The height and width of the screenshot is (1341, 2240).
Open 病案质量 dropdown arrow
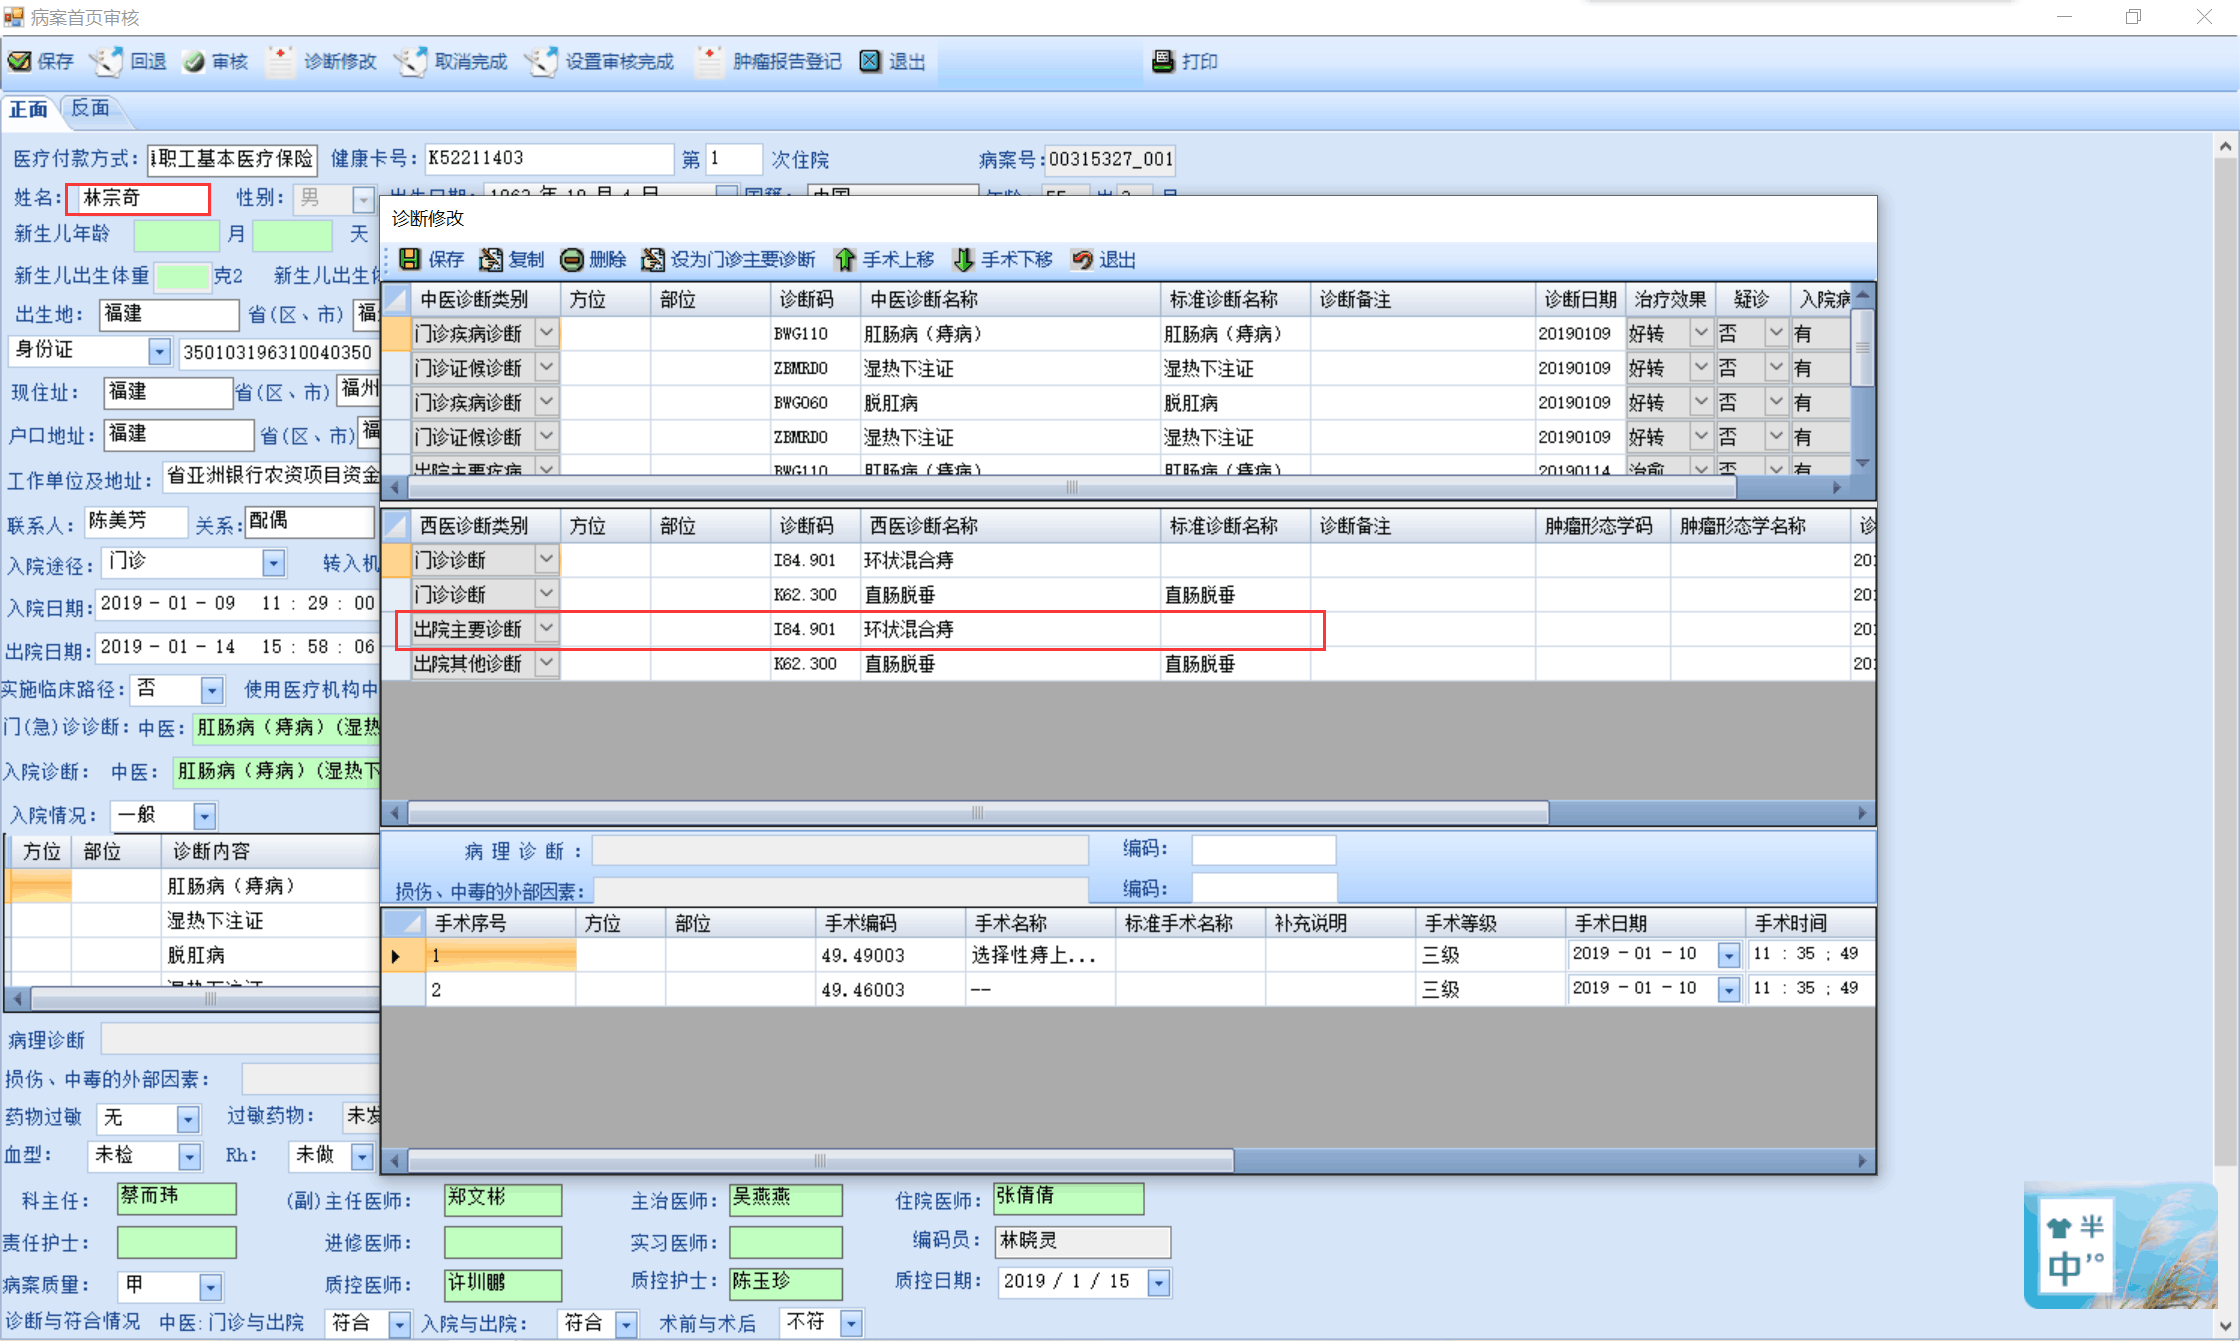coord(210,1287)
